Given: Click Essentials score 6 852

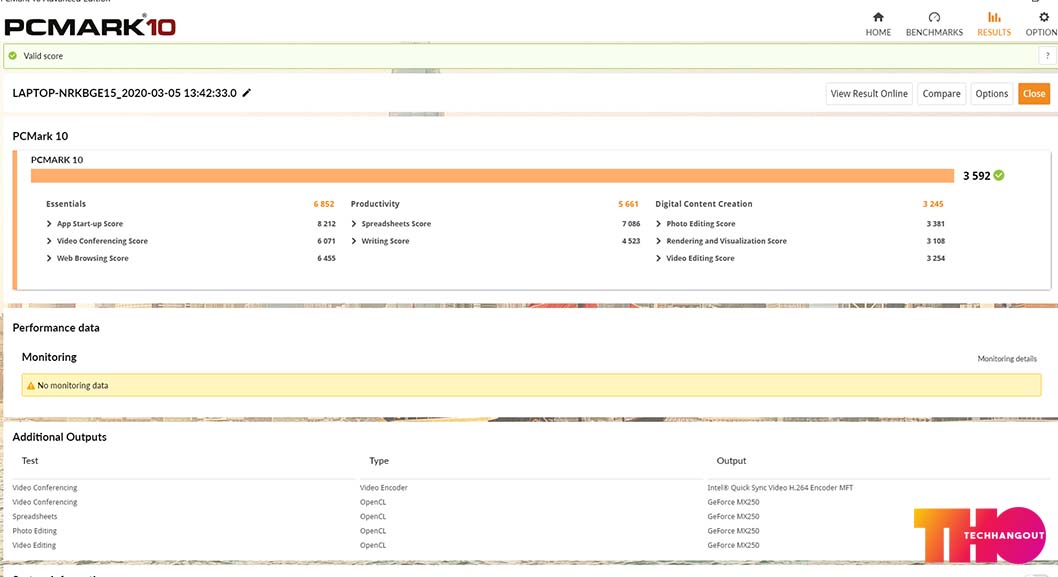Looking at the screenshot, I should 324,204.
